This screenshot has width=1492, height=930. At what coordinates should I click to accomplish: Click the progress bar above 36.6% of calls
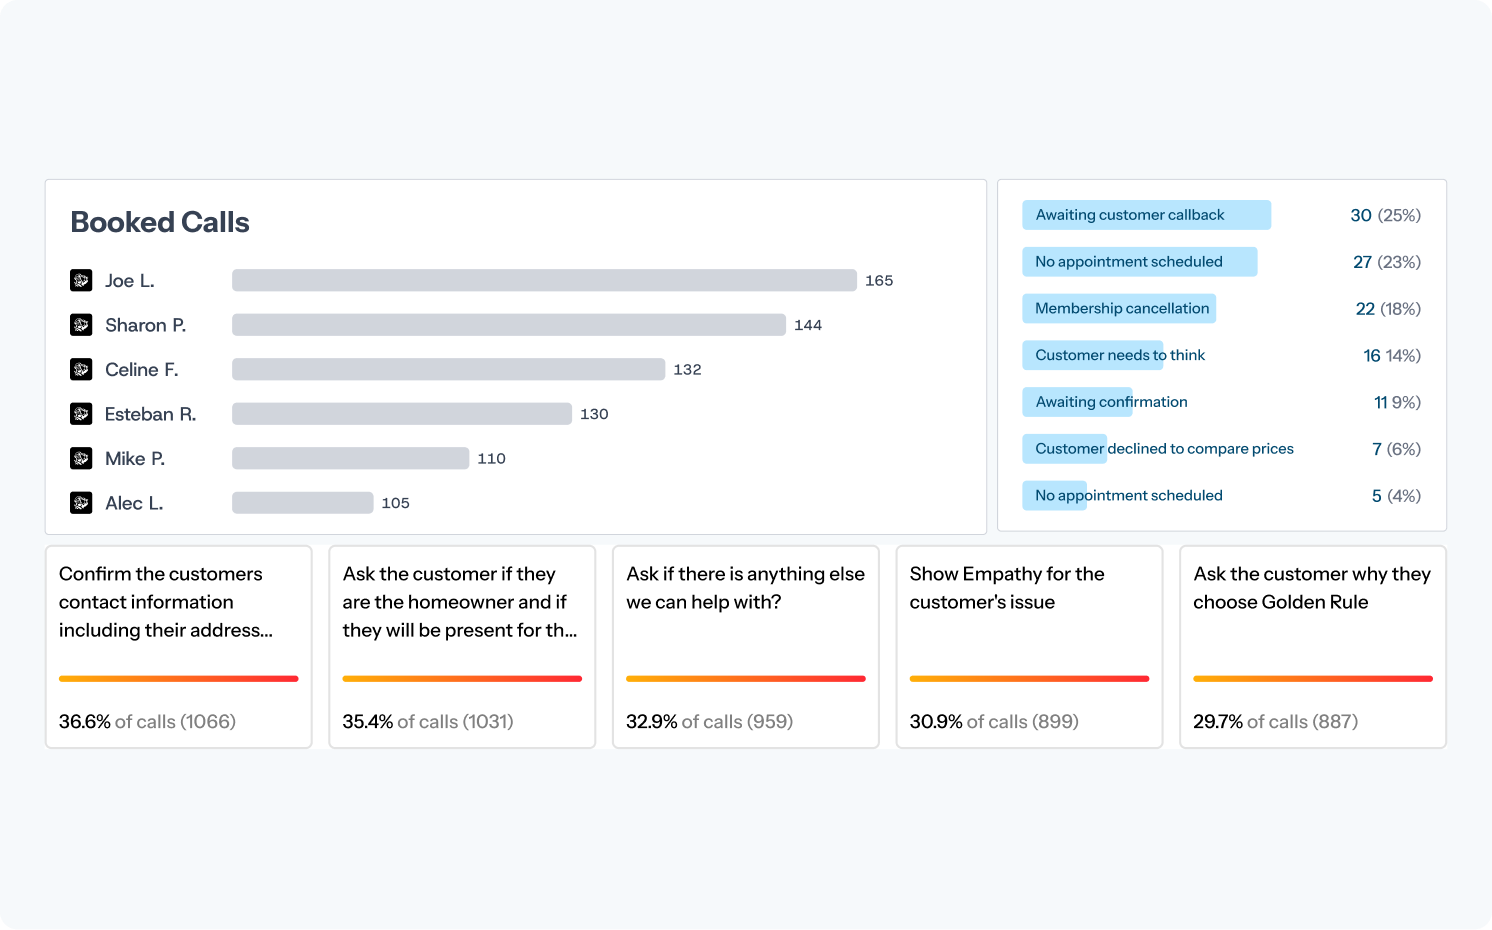[179, 679]
